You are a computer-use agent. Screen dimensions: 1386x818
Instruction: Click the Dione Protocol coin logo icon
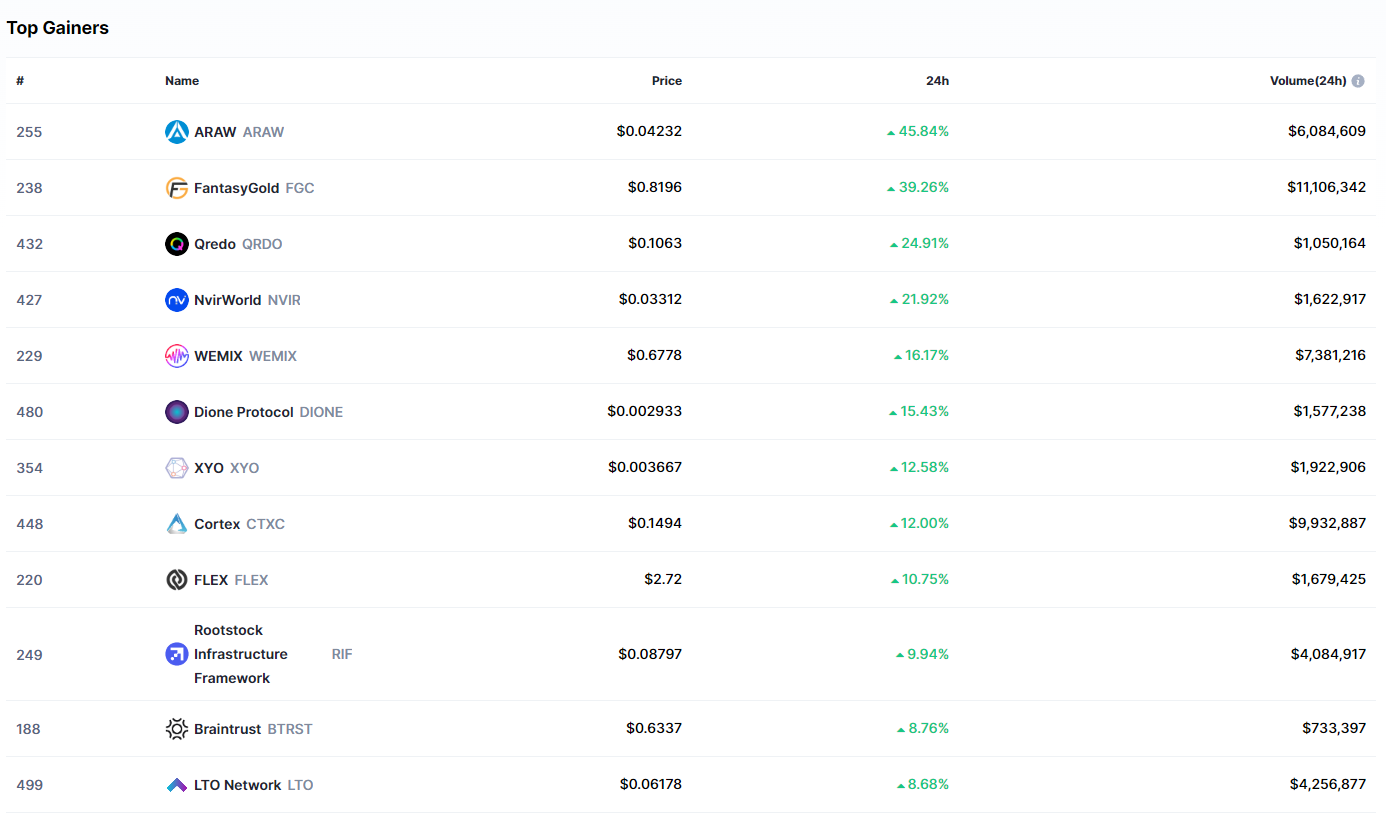coord(176,412)
